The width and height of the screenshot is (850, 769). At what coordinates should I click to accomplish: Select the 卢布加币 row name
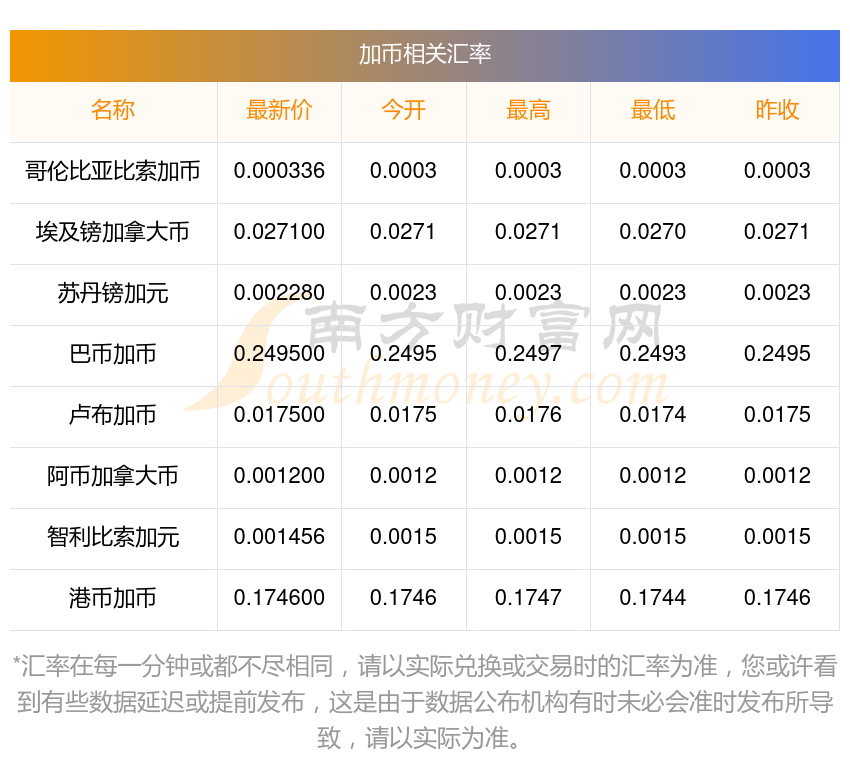point(113,415)
